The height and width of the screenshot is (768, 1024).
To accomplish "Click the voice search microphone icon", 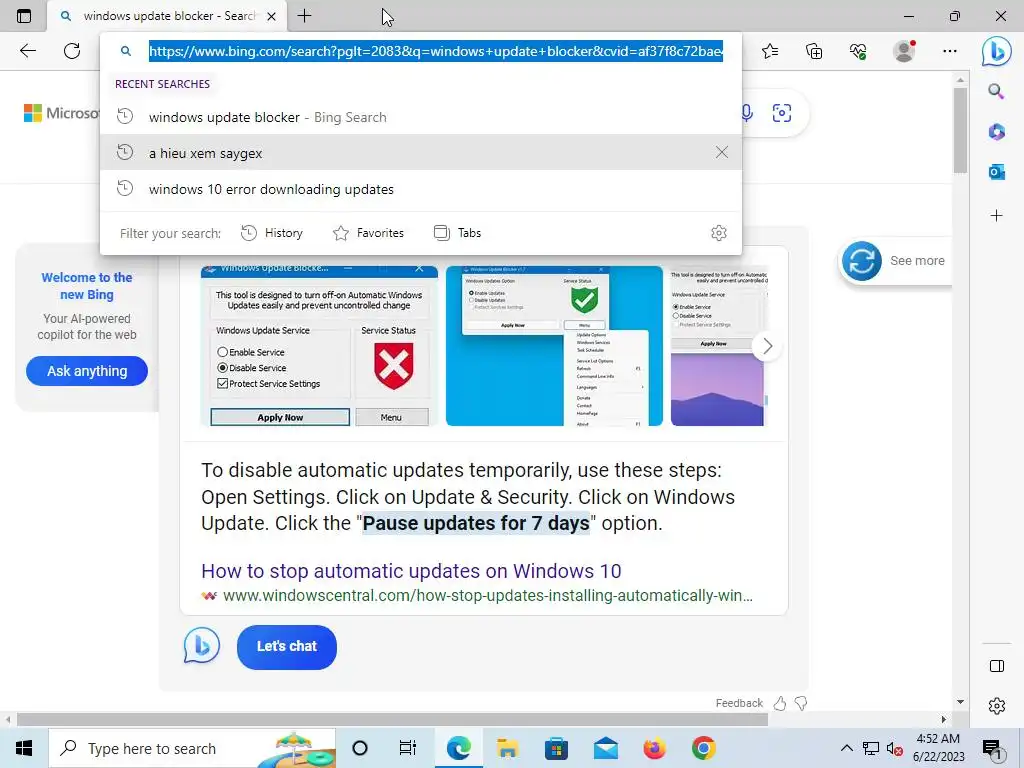I will point(747,113).
